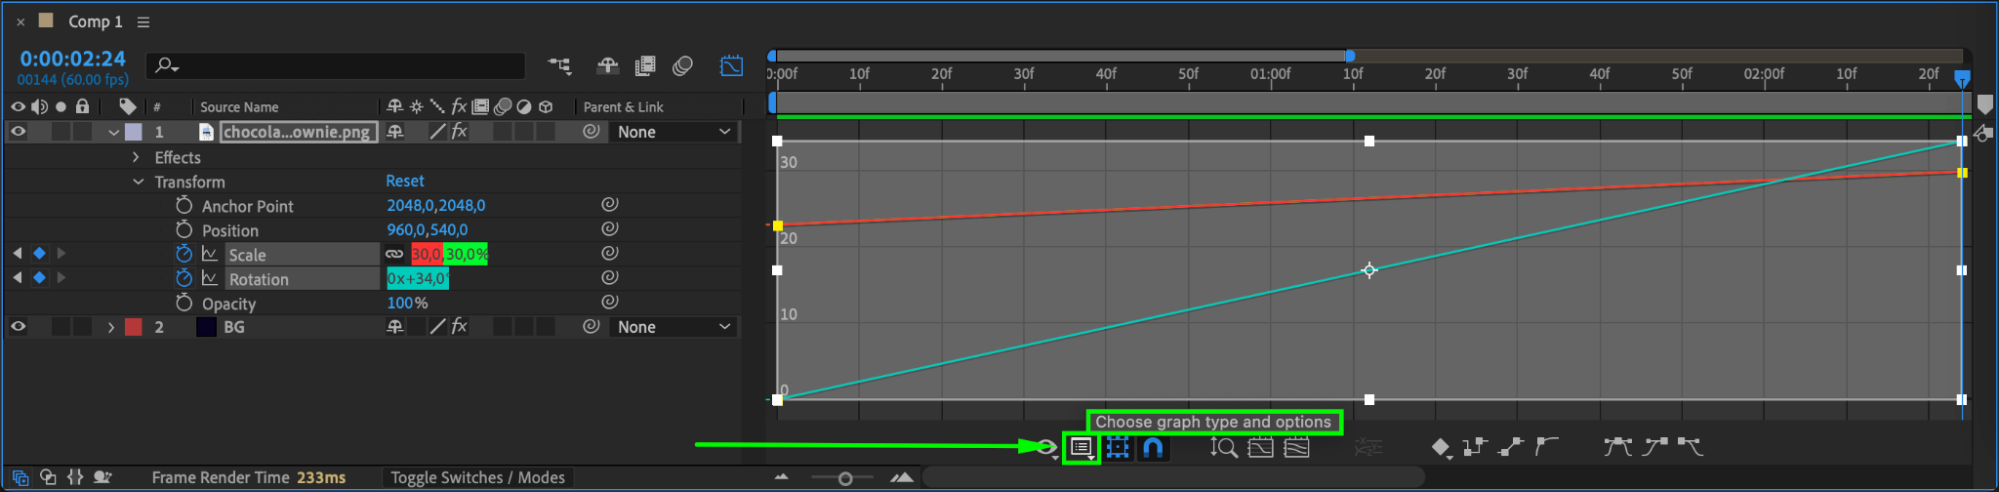Click Parent & Link column header
The height and width of the screenshot is (492, 1999).
(623, 107)
